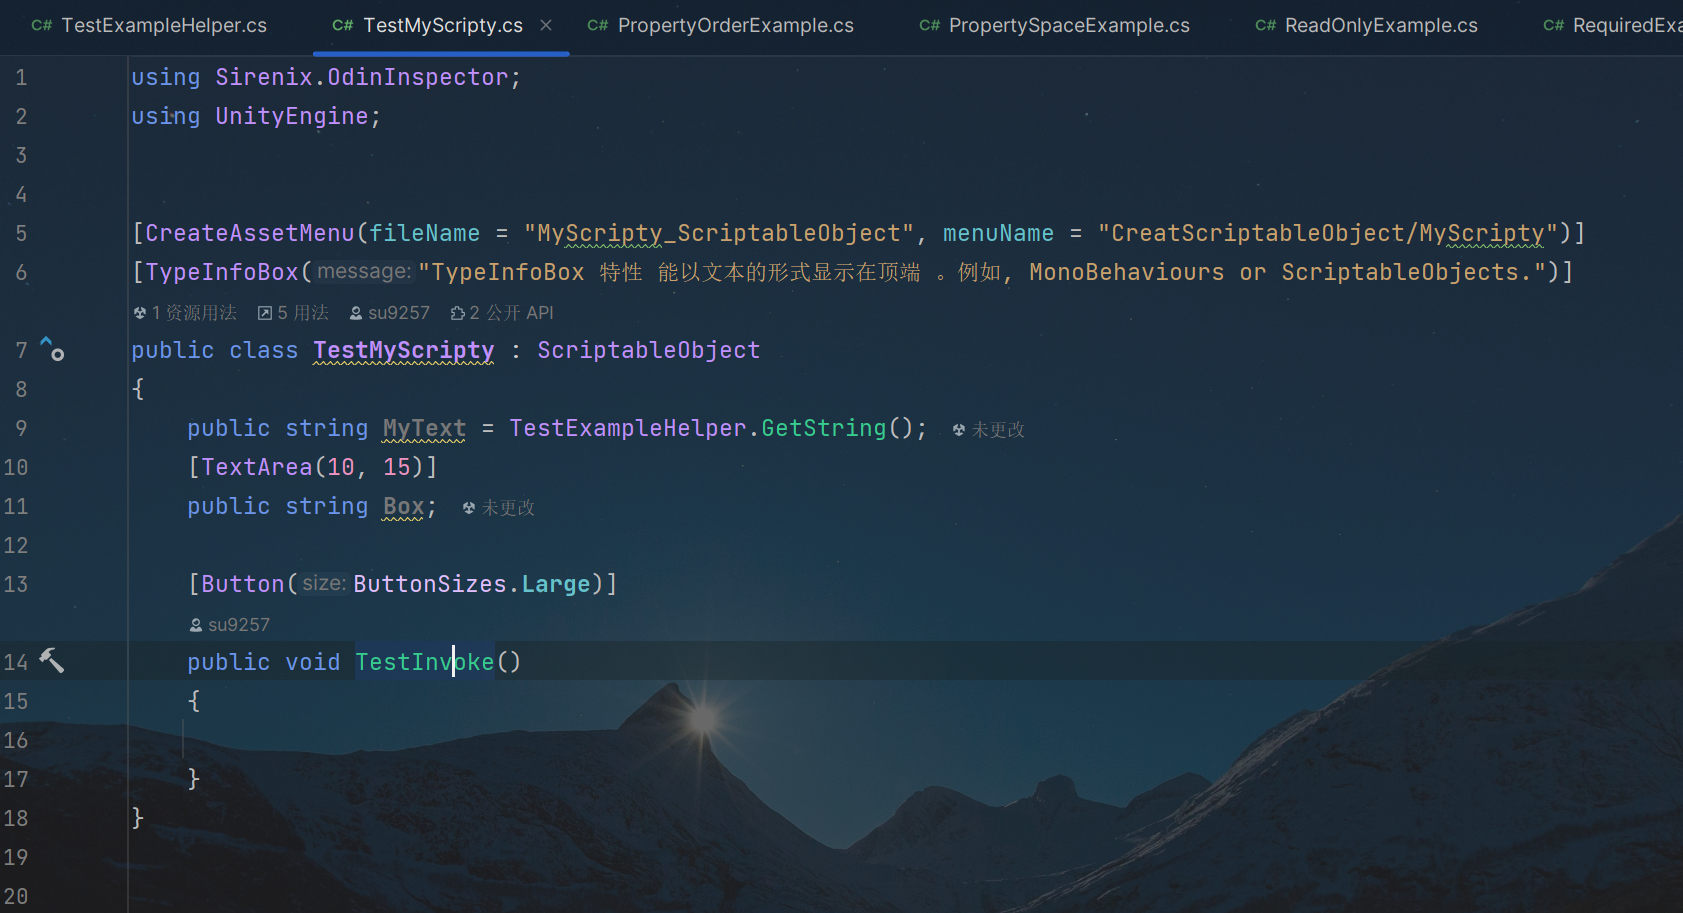Open the '2 公开 API' code lens

tap(502, 313)
